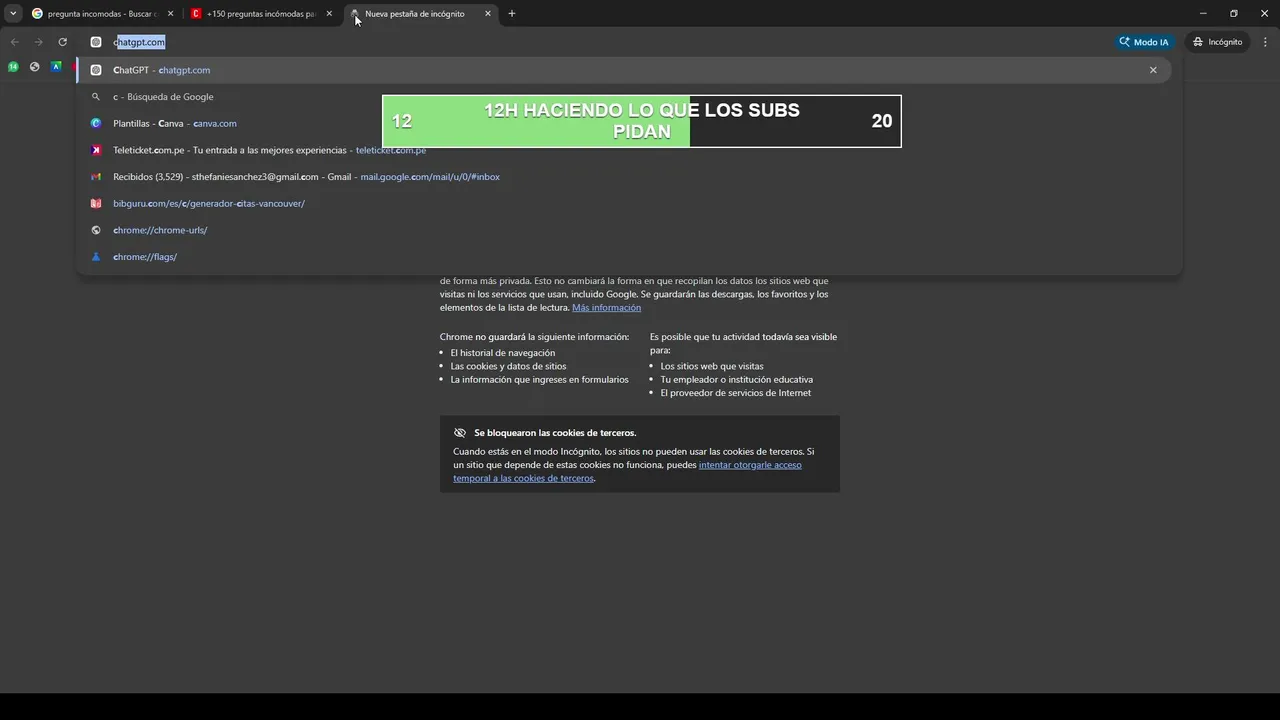Screen dimensions: 1280x720
Task: Click 'El historial de navegación' bullet text
Action: [x=502, y=353]
